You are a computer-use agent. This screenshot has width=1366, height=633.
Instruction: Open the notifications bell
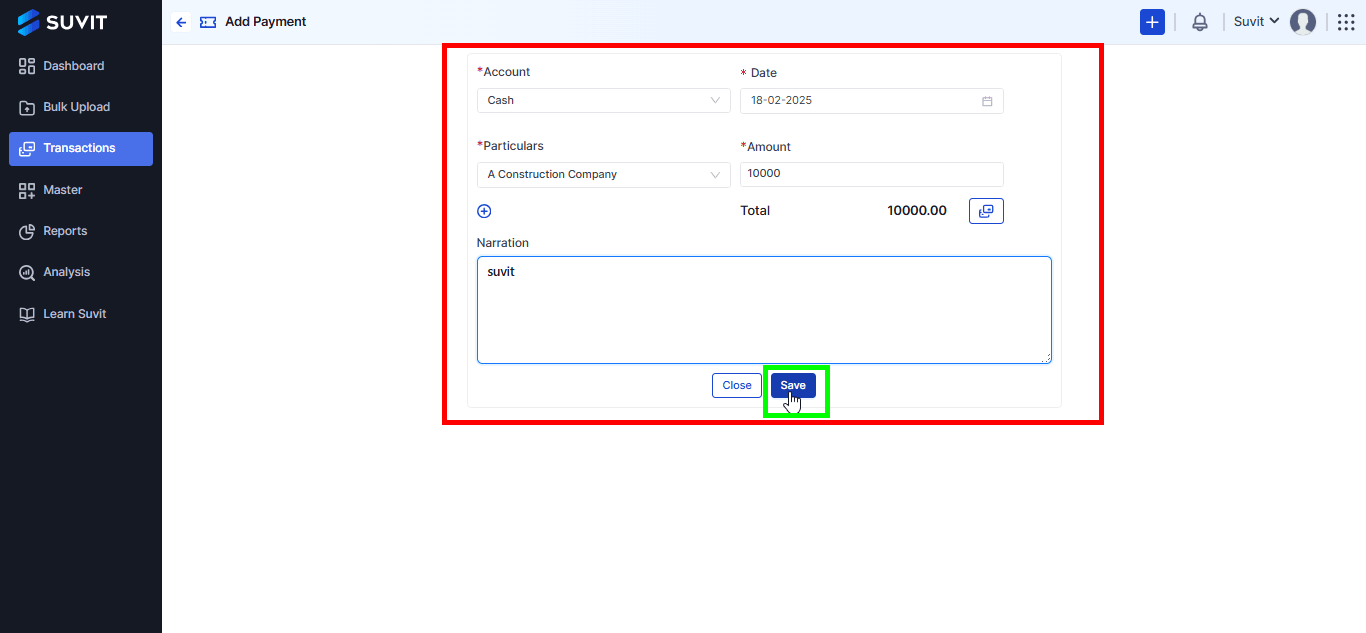click(1200, 22)
